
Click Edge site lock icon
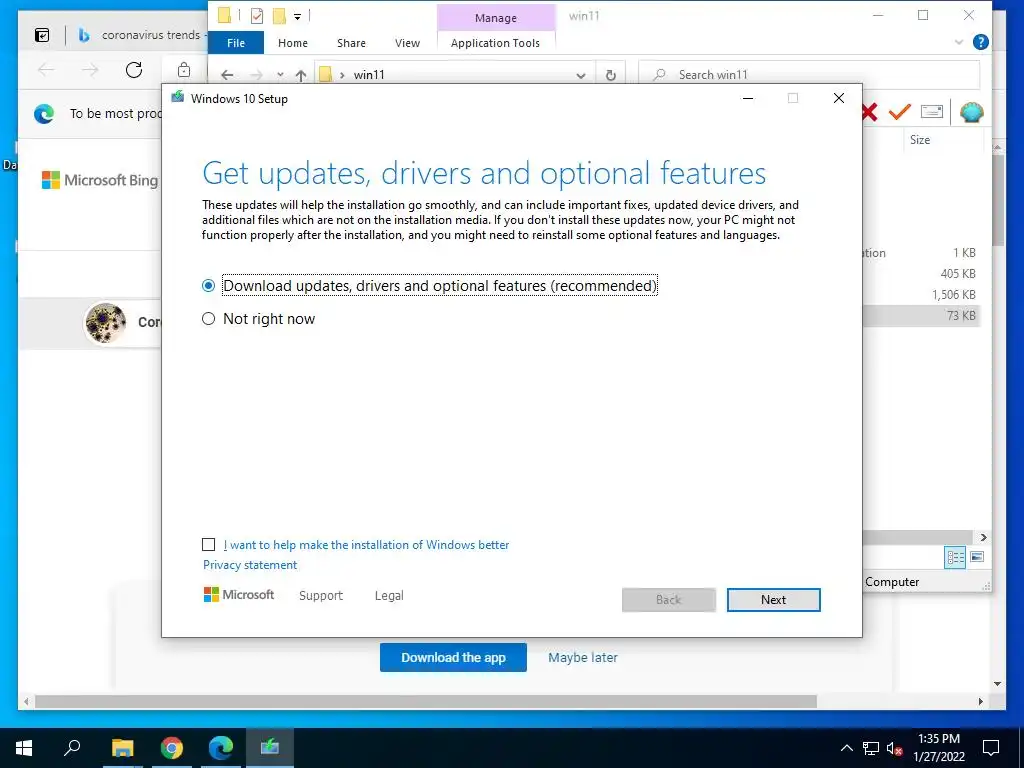pos(184,70)
